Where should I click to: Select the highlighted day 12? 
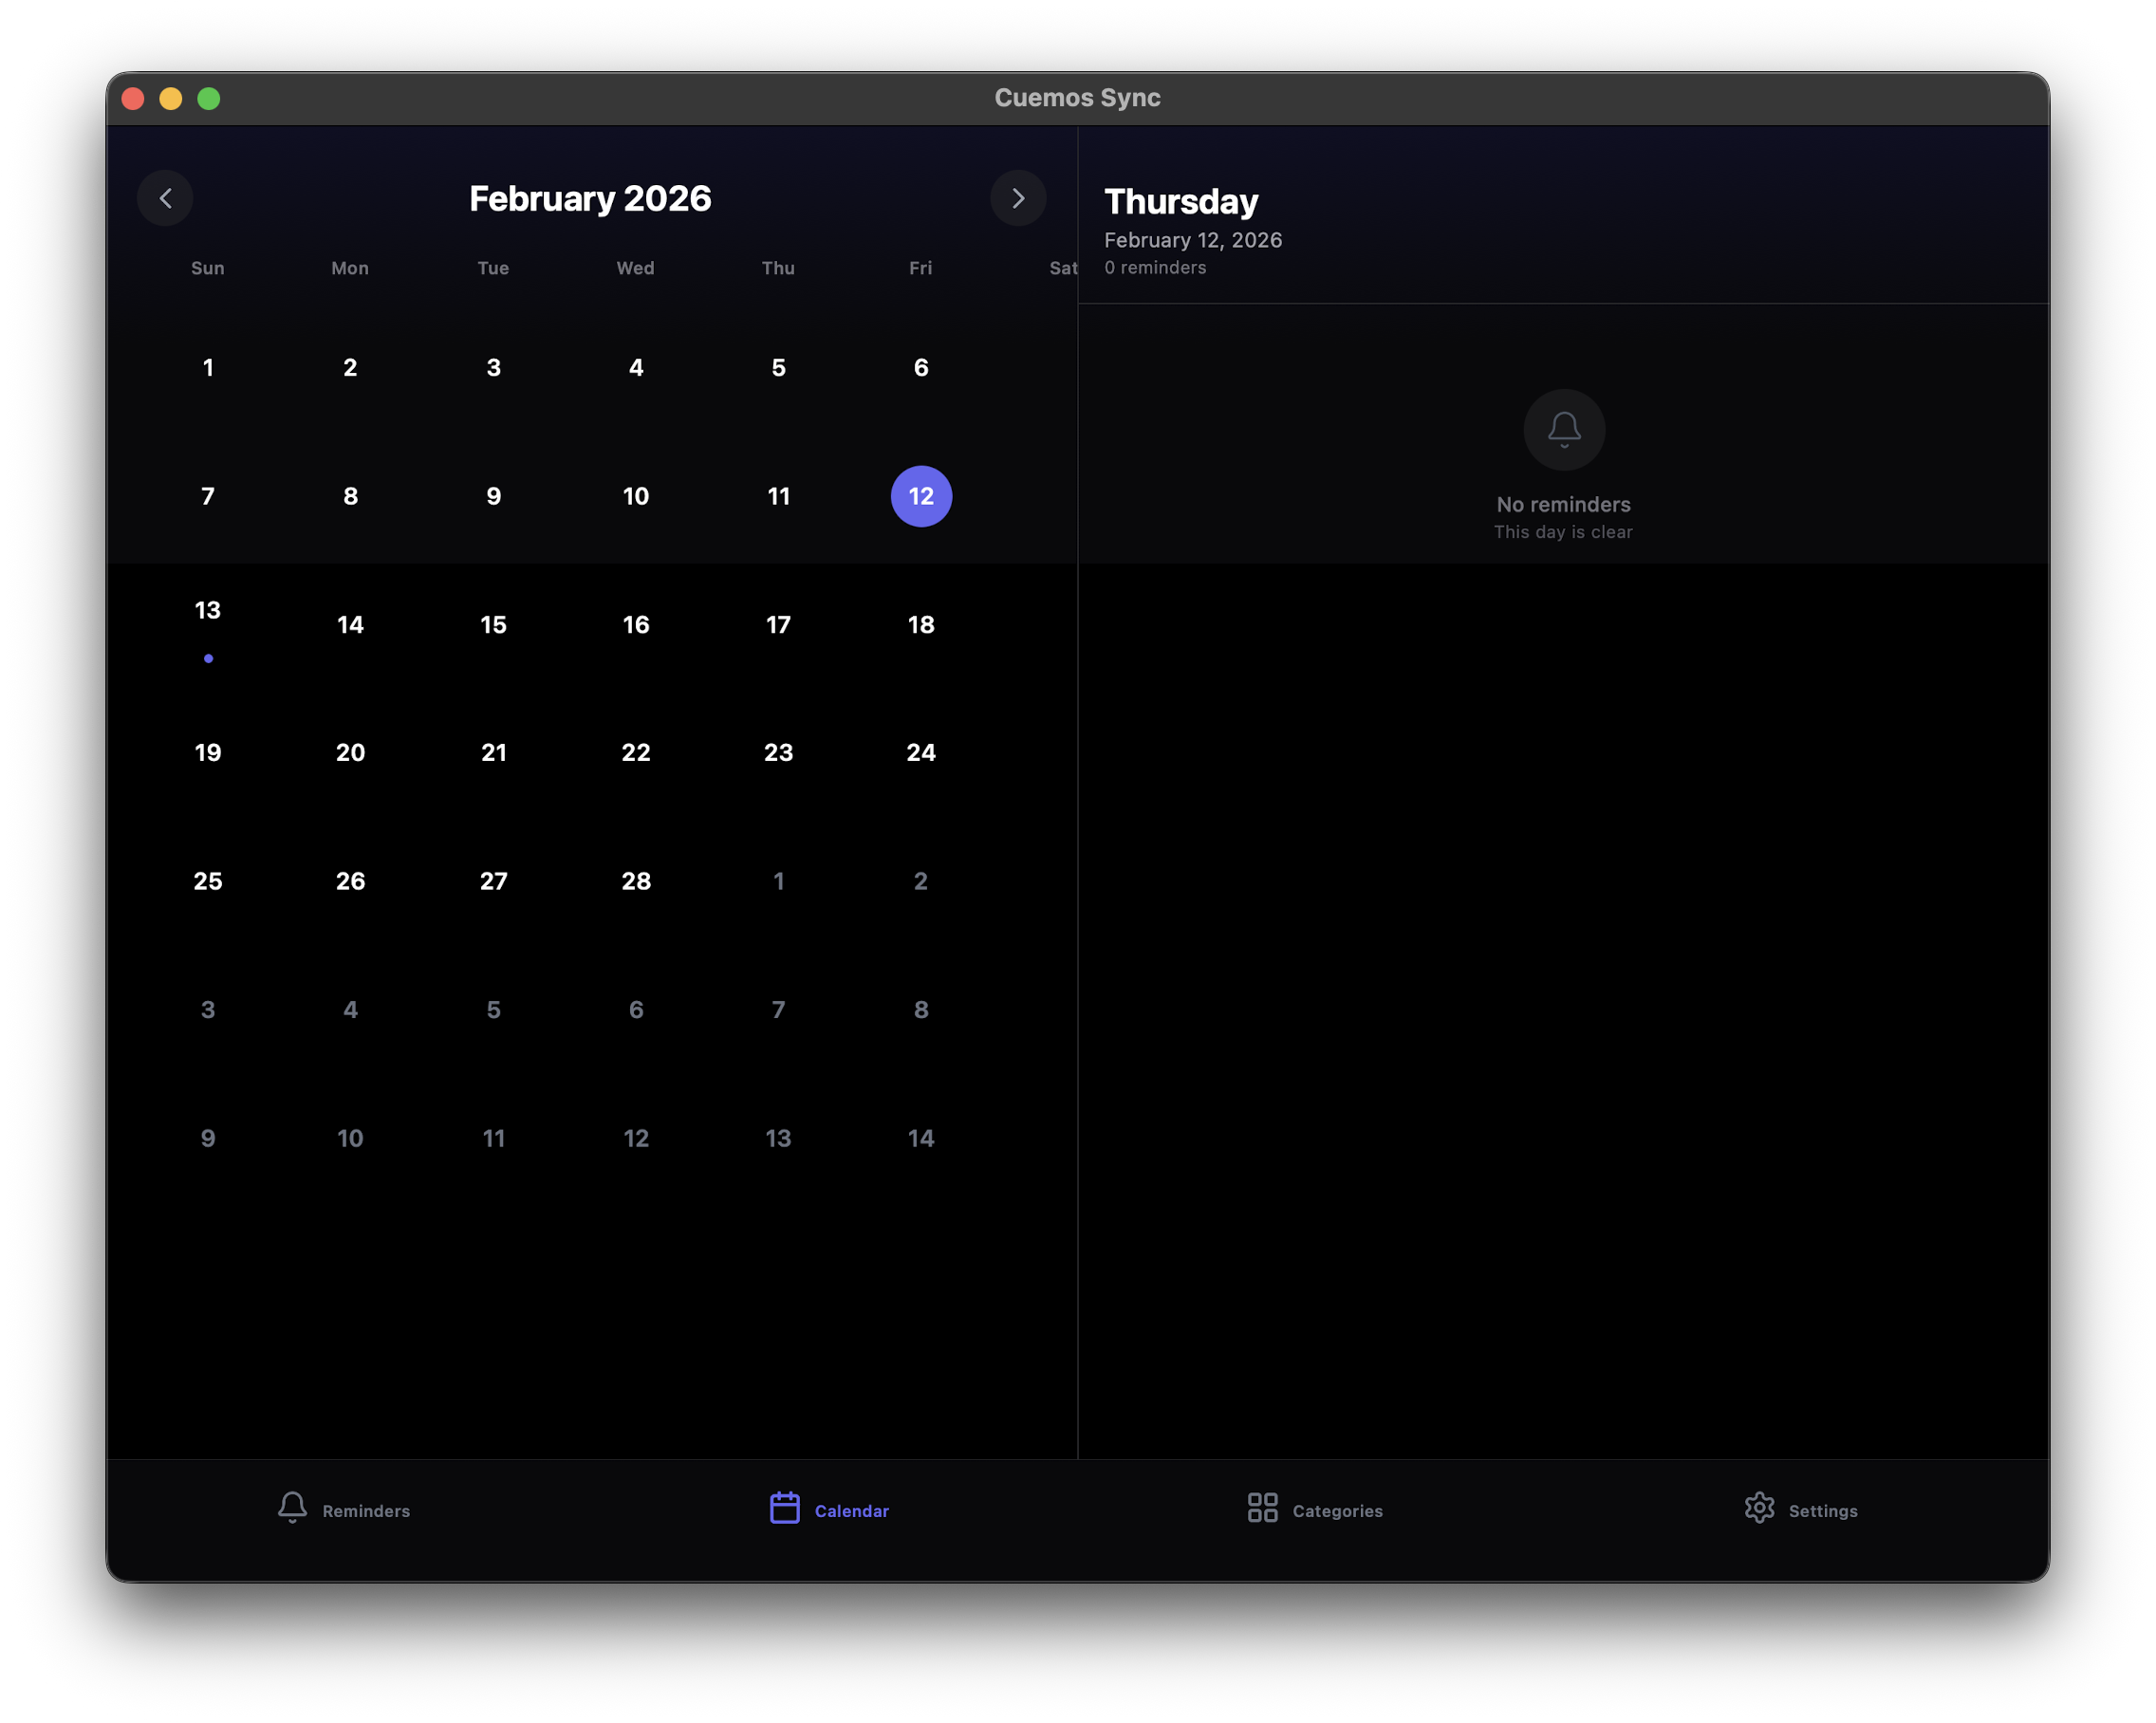click(x=920, y=496)
